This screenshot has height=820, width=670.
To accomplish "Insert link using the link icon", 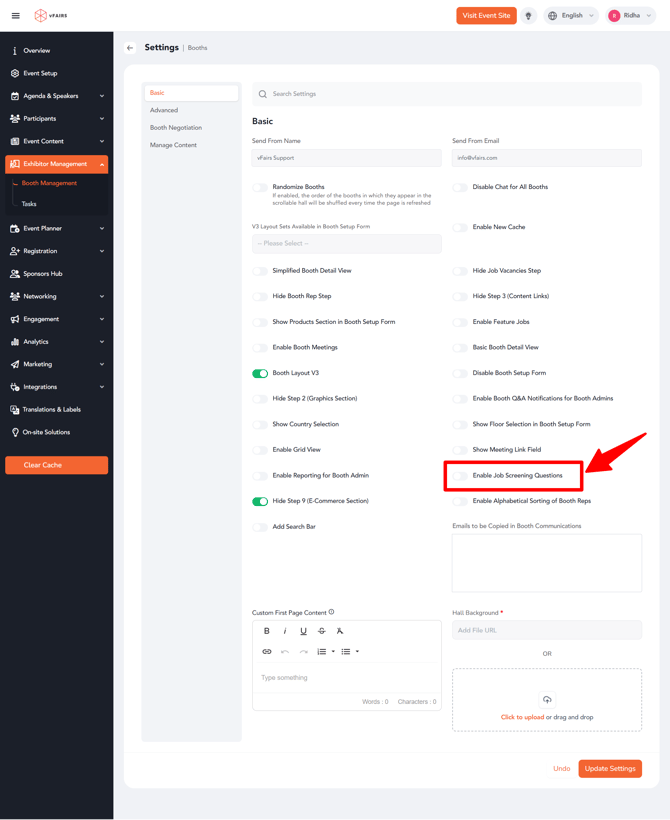I will coord(267,652).
